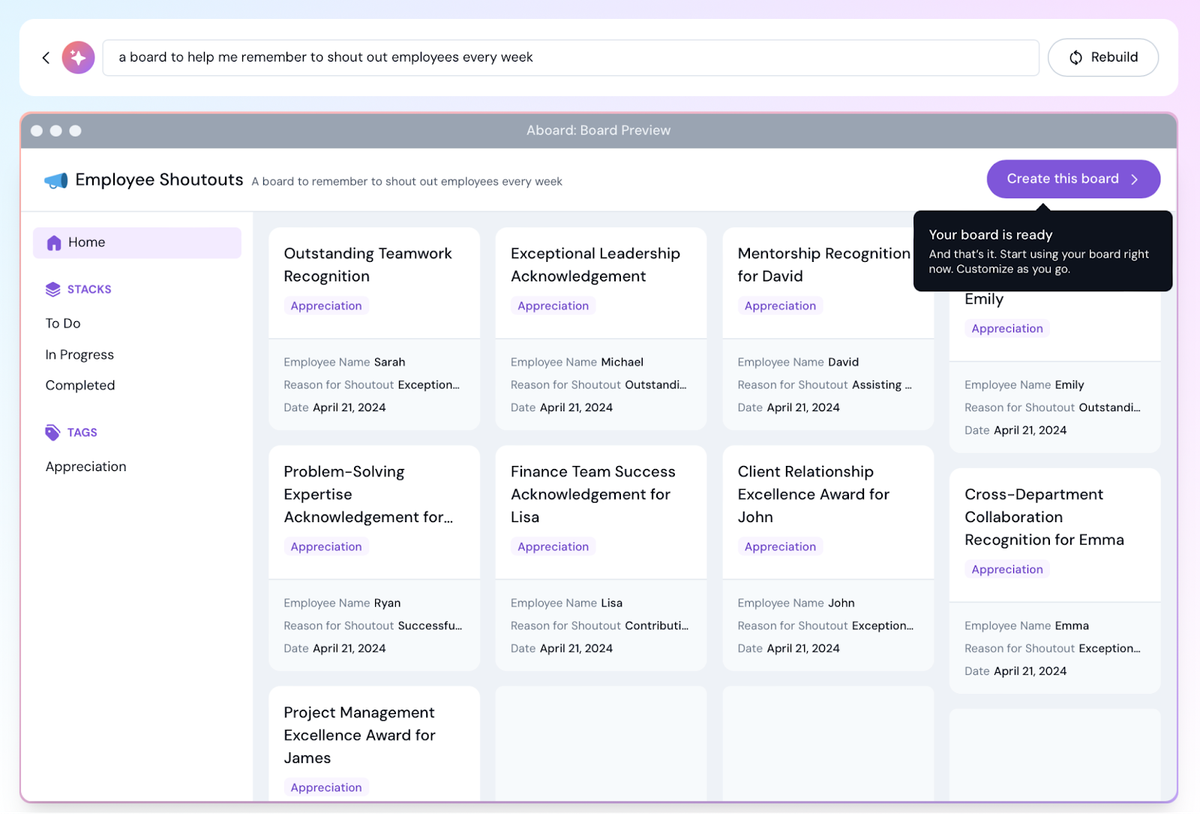Edit the board prompt text field
Image resolution: width=1200 pixels, height=814 pixels.
(x=570, y=58)
